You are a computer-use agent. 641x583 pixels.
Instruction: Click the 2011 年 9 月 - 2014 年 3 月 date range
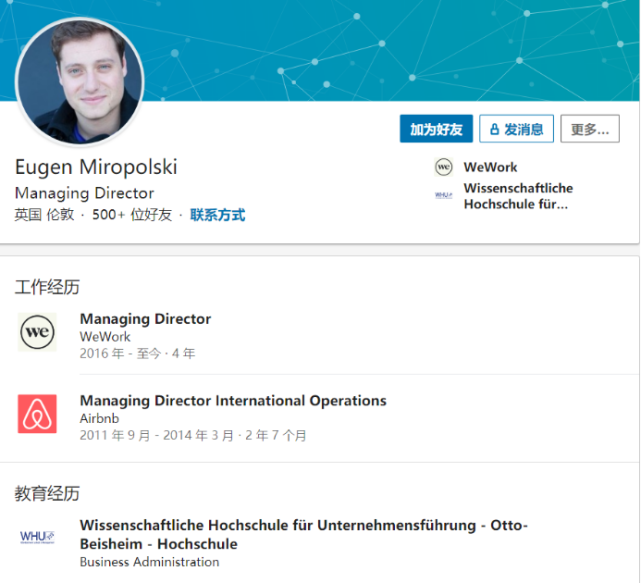pyautogui.click(x=193, y=435)
